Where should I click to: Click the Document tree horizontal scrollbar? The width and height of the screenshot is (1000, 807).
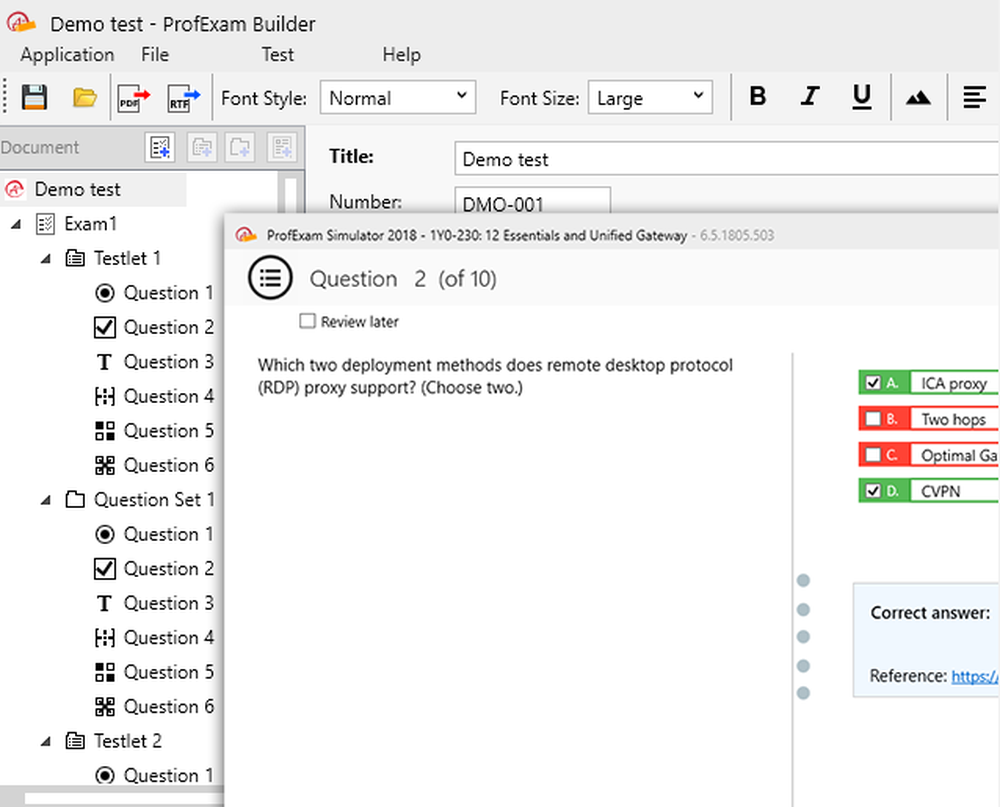124,798
